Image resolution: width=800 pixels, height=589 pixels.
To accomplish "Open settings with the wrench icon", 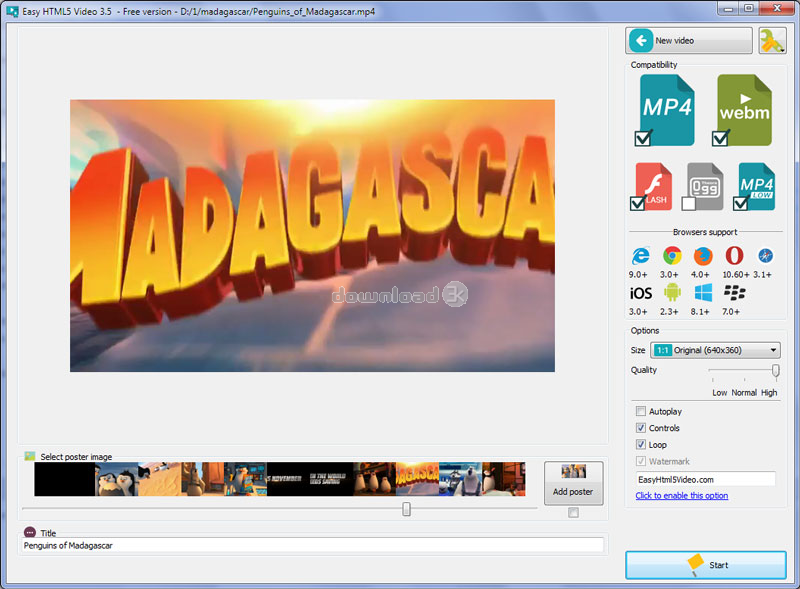I will [x=771, y=41].
